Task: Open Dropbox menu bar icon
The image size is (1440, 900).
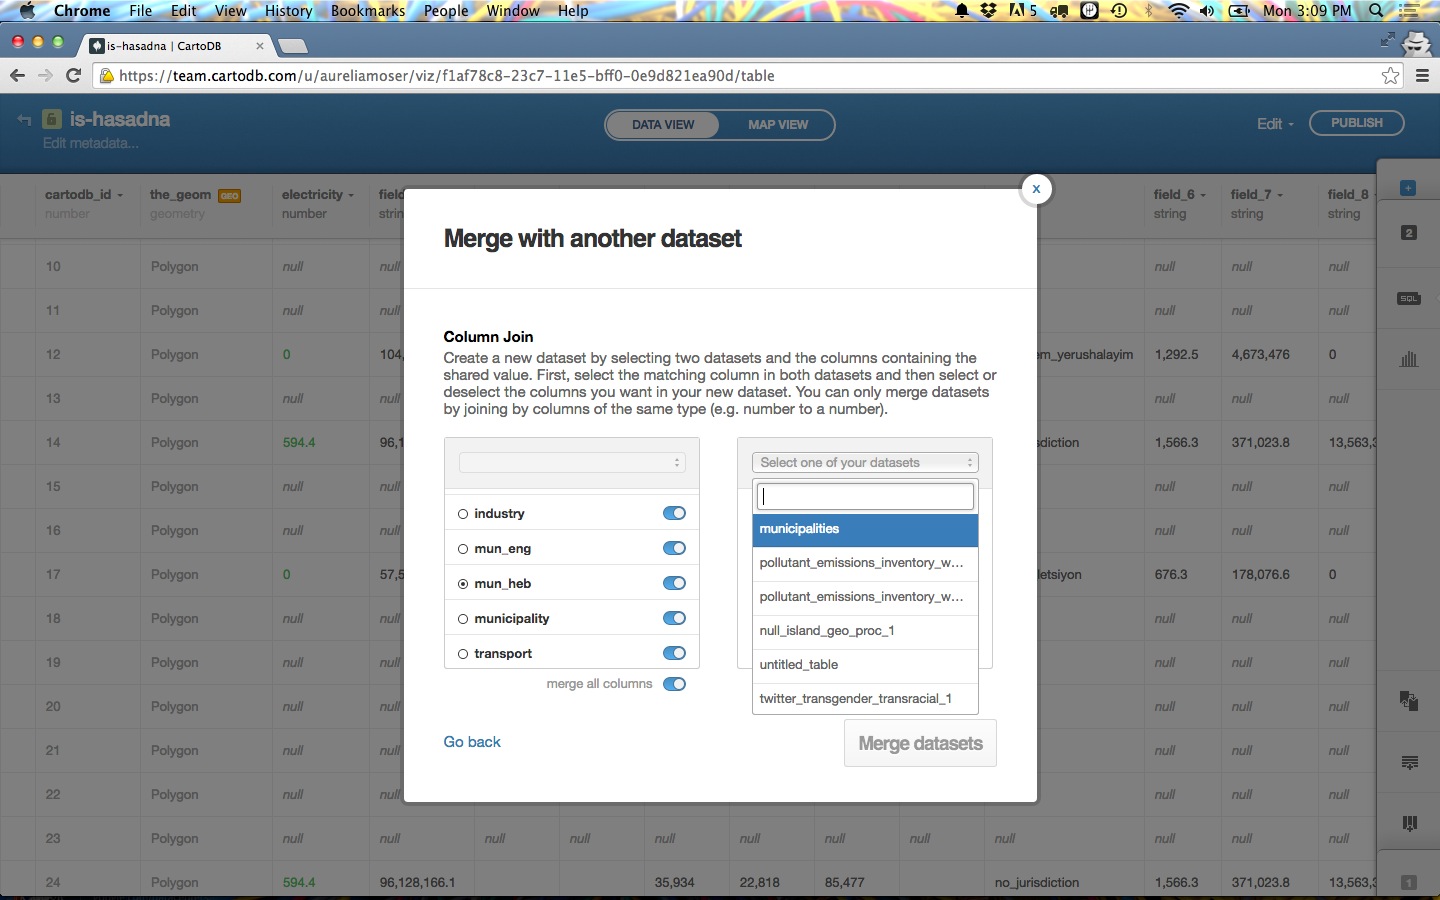Action: coord(989,11)
